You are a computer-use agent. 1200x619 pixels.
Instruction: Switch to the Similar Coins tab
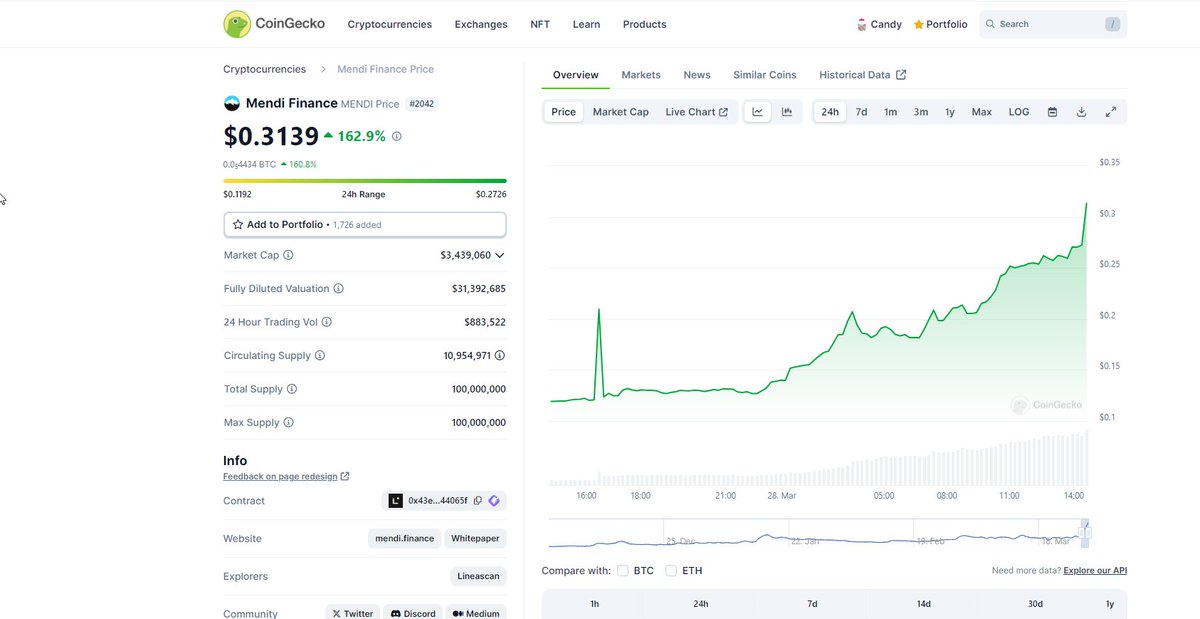(x=765, y=75)
